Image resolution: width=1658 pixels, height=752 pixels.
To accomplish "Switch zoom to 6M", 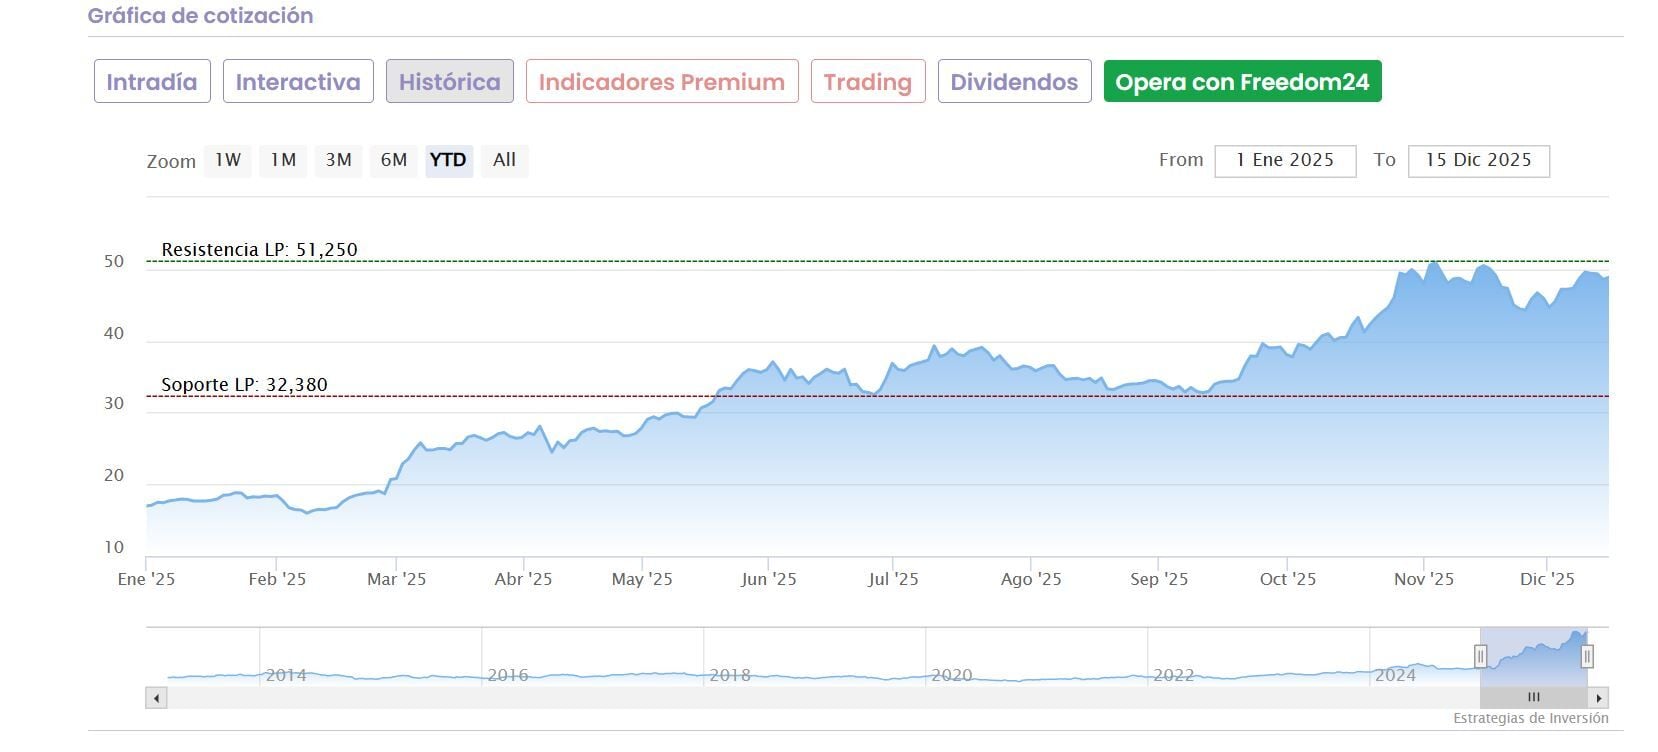I will click(394, 160).
